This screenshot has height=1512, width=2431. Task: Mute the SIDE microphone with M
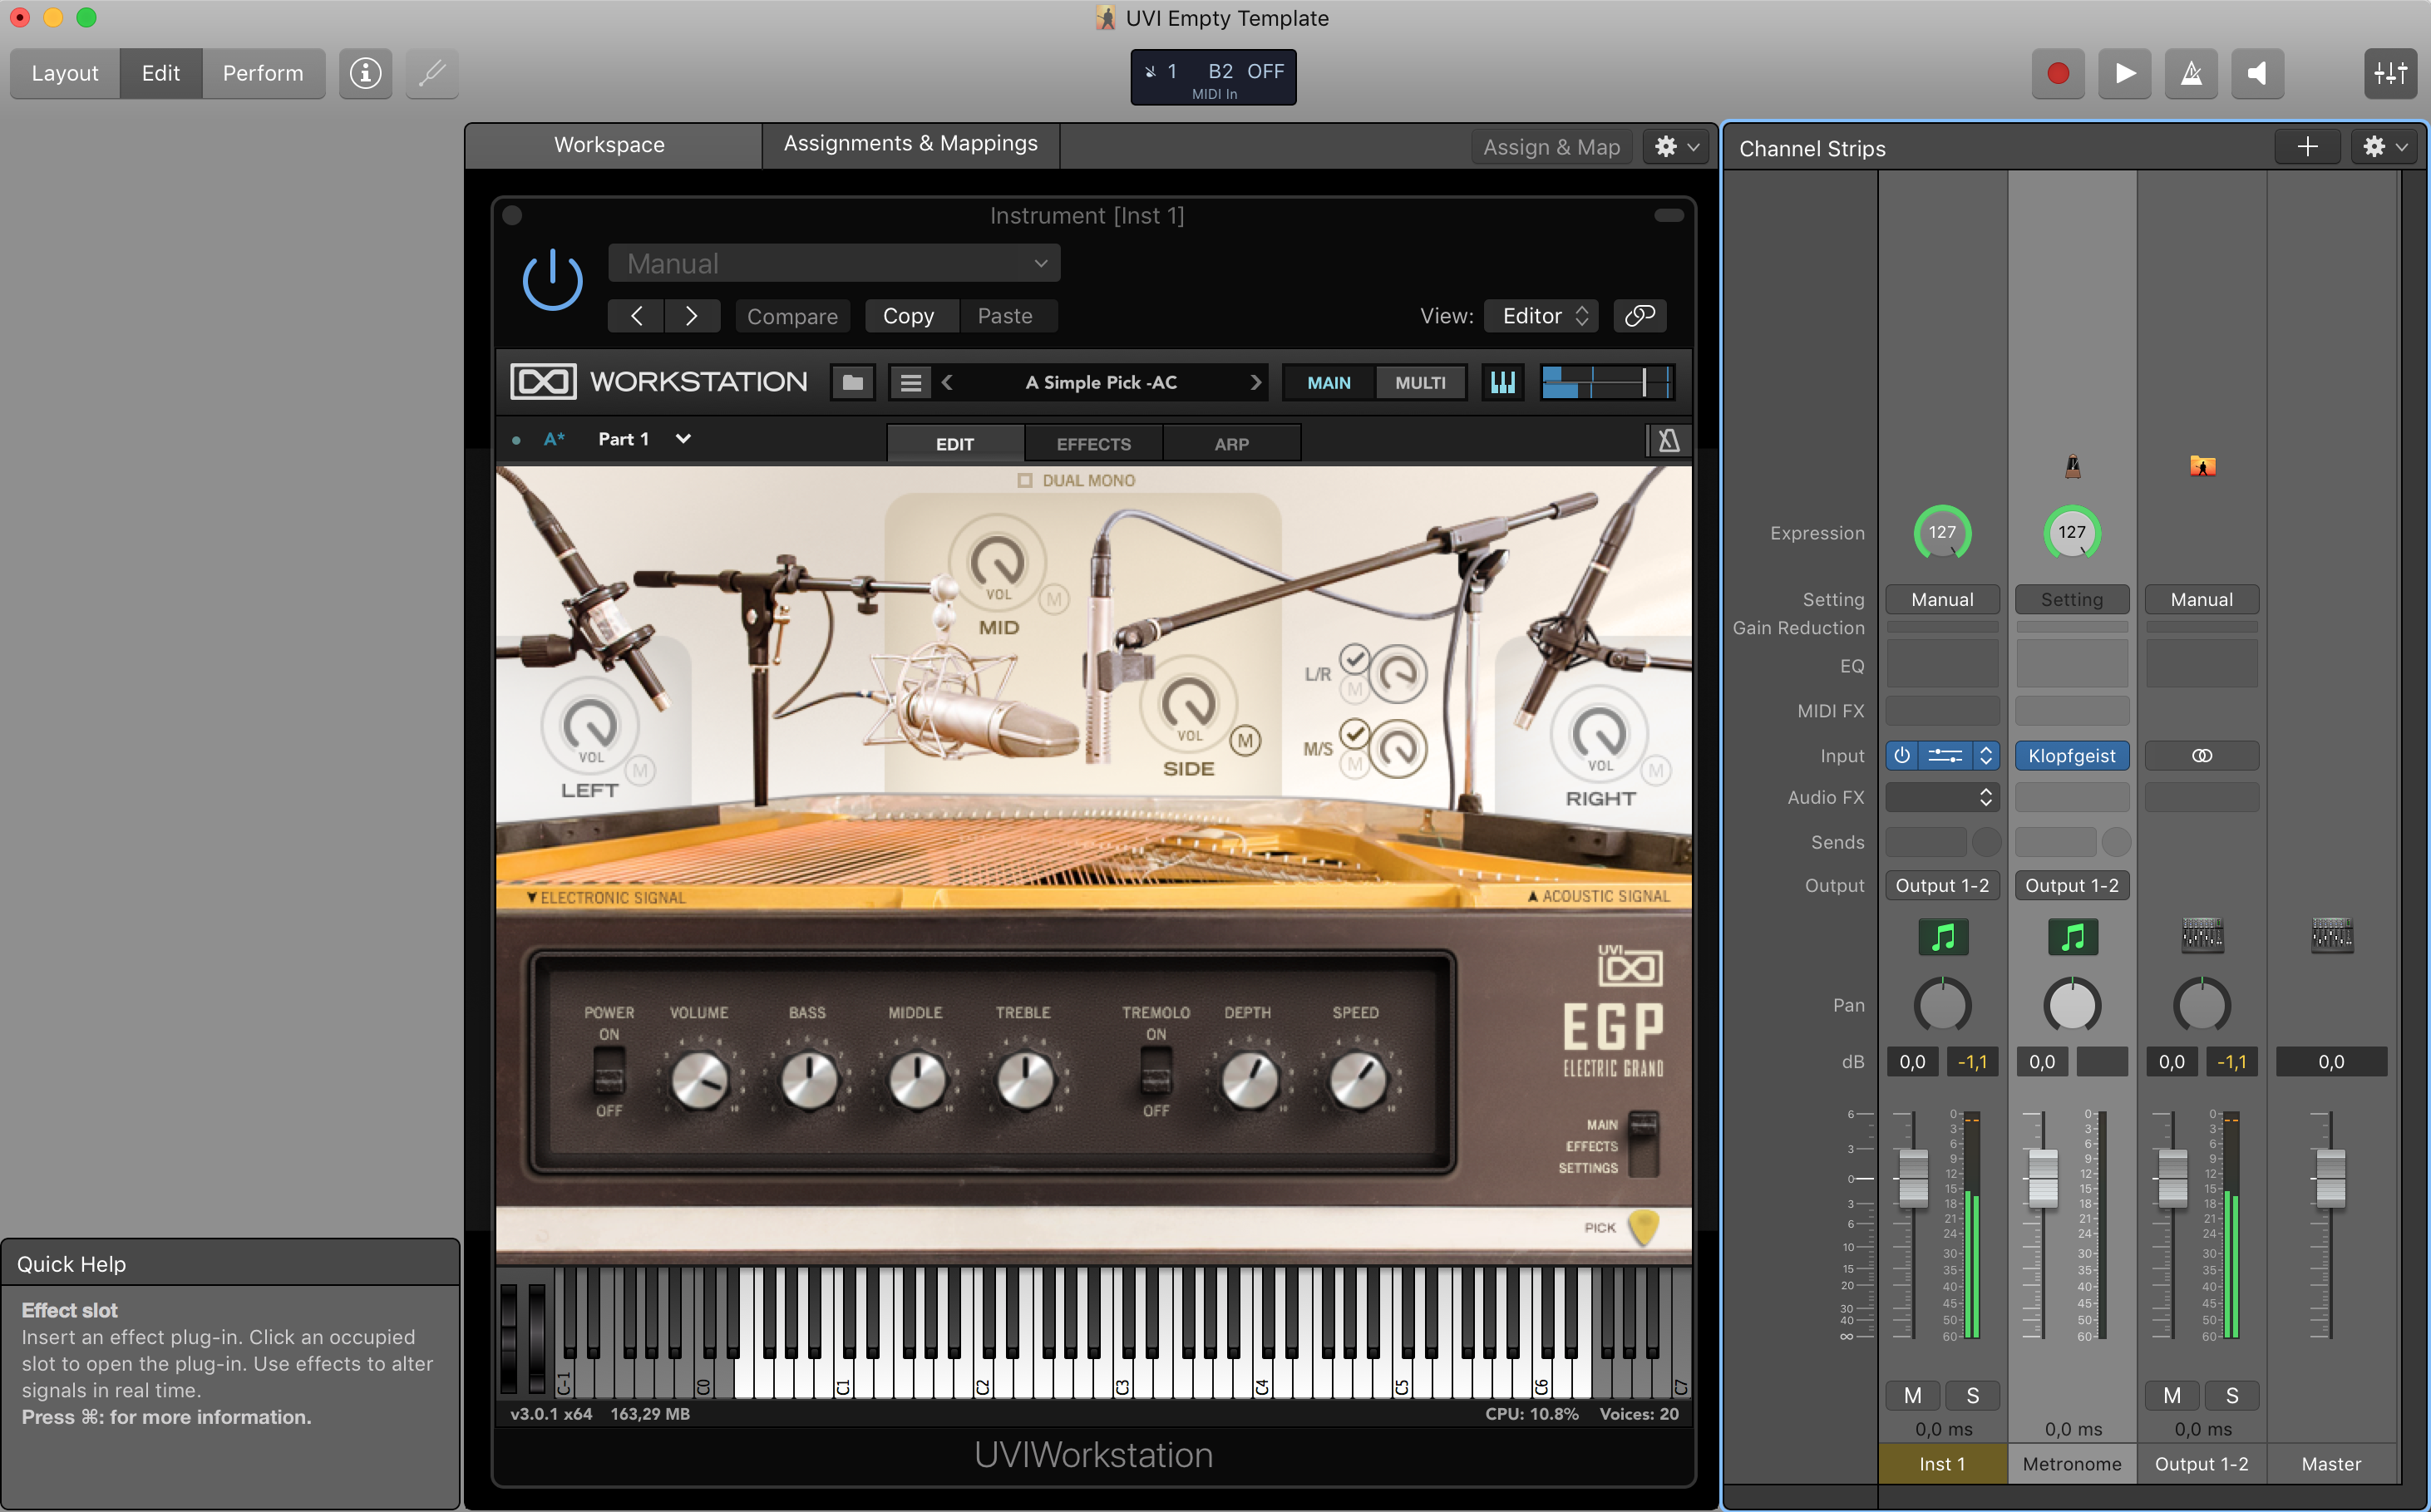1245,741
